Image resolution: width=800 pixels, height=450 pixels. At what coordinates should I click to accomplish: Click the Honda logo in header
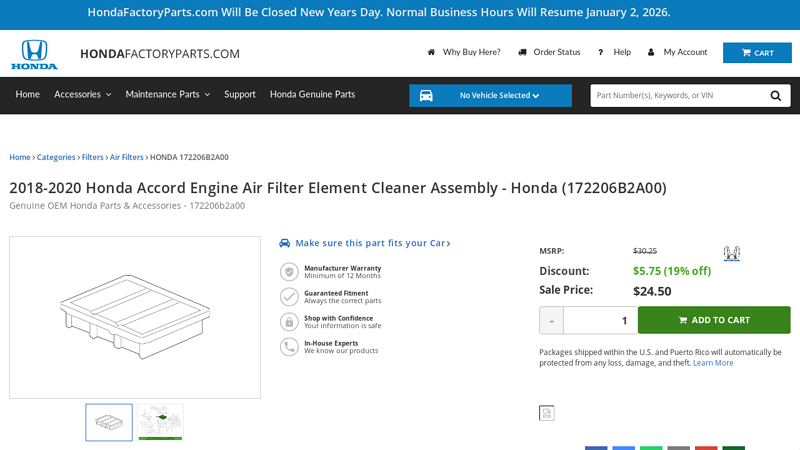(x=34, y=54)
